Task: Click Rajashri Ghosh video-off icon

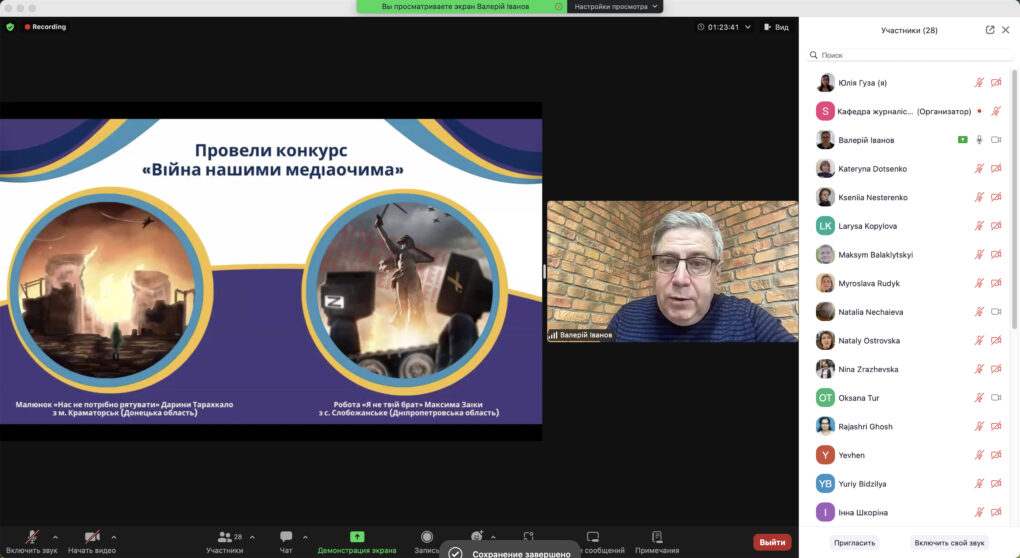Action: pos(996,426)
